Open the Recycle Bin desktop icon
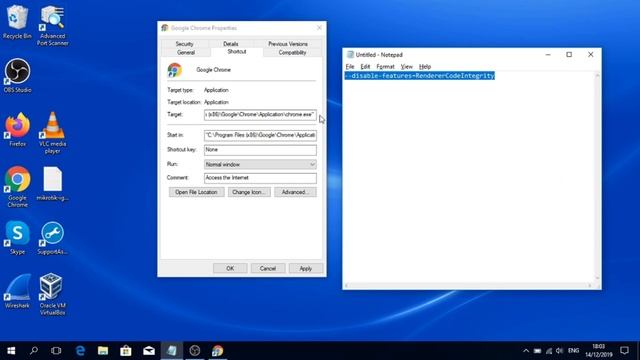The width and height of the screenshot is (640, 360). click(17, 22)
